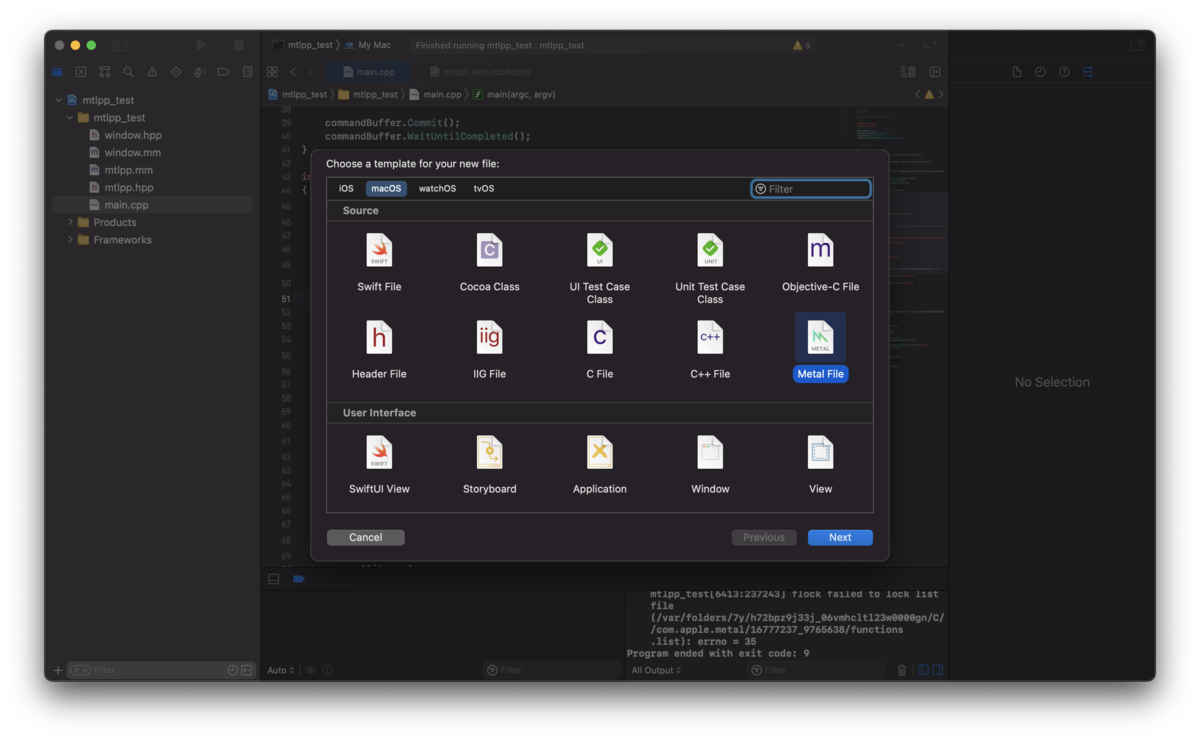The height and width of the screenshot is (740, 1200).
Task: Open the Breakpoint navigator
Action: 223,72
